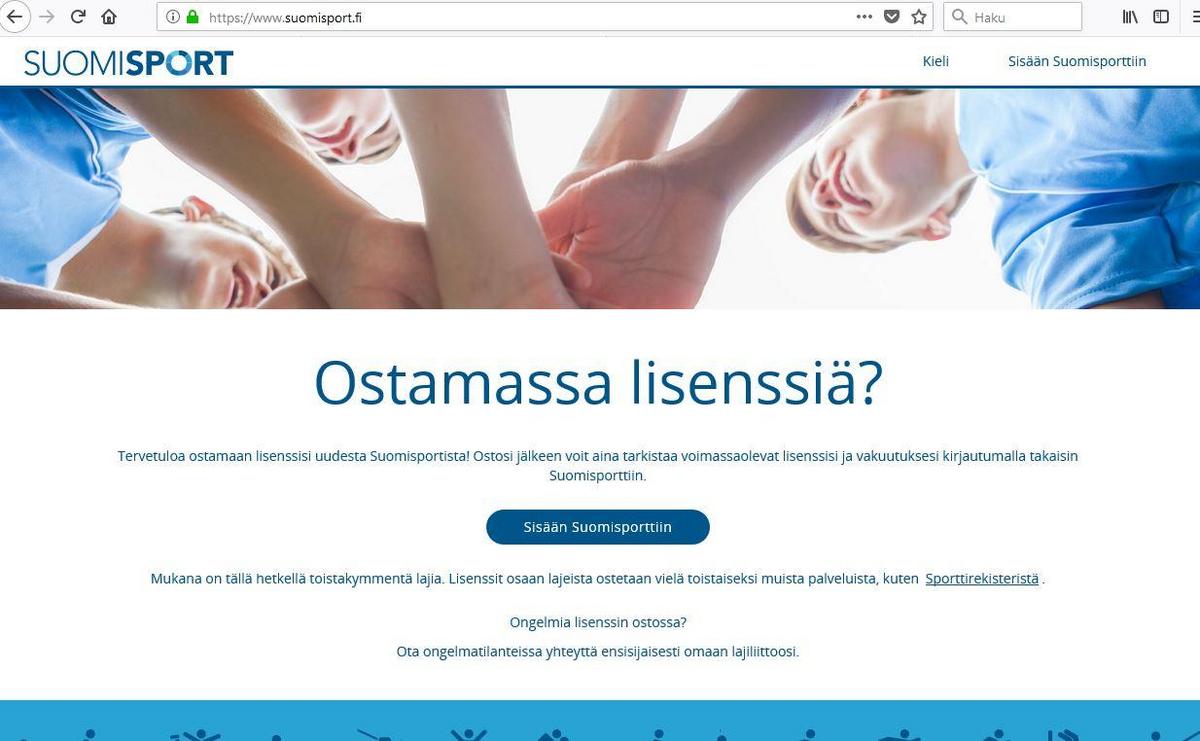
Task: Bookmark this page with star icon
Action: 919,17
